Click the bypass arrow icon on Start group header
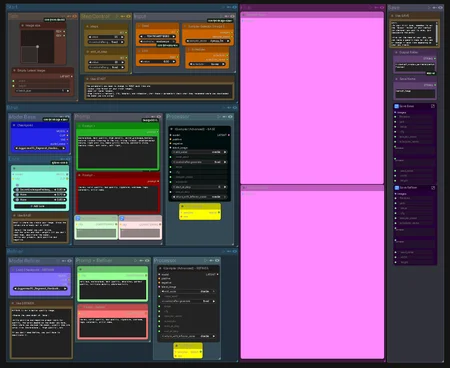The width and height of the screenshot is (450, 368). (x=229, y=7)
